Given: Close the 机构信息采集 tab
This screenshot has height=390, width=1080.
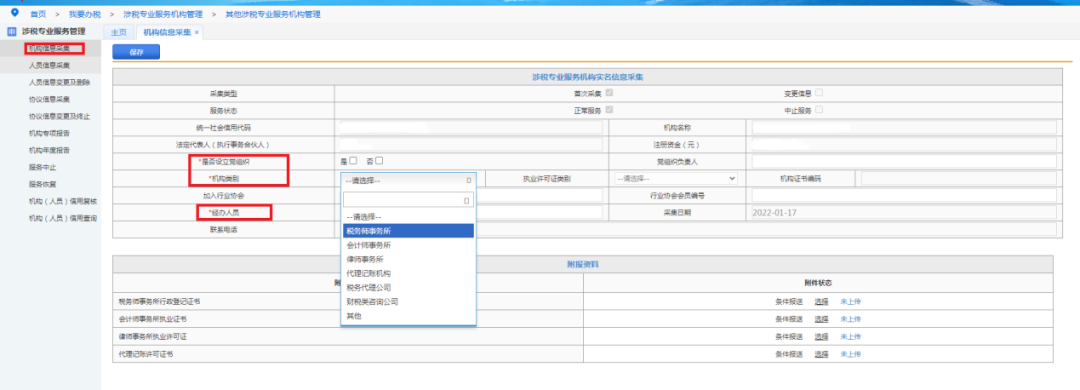Looking at the screenshot, I should point(197,32).
